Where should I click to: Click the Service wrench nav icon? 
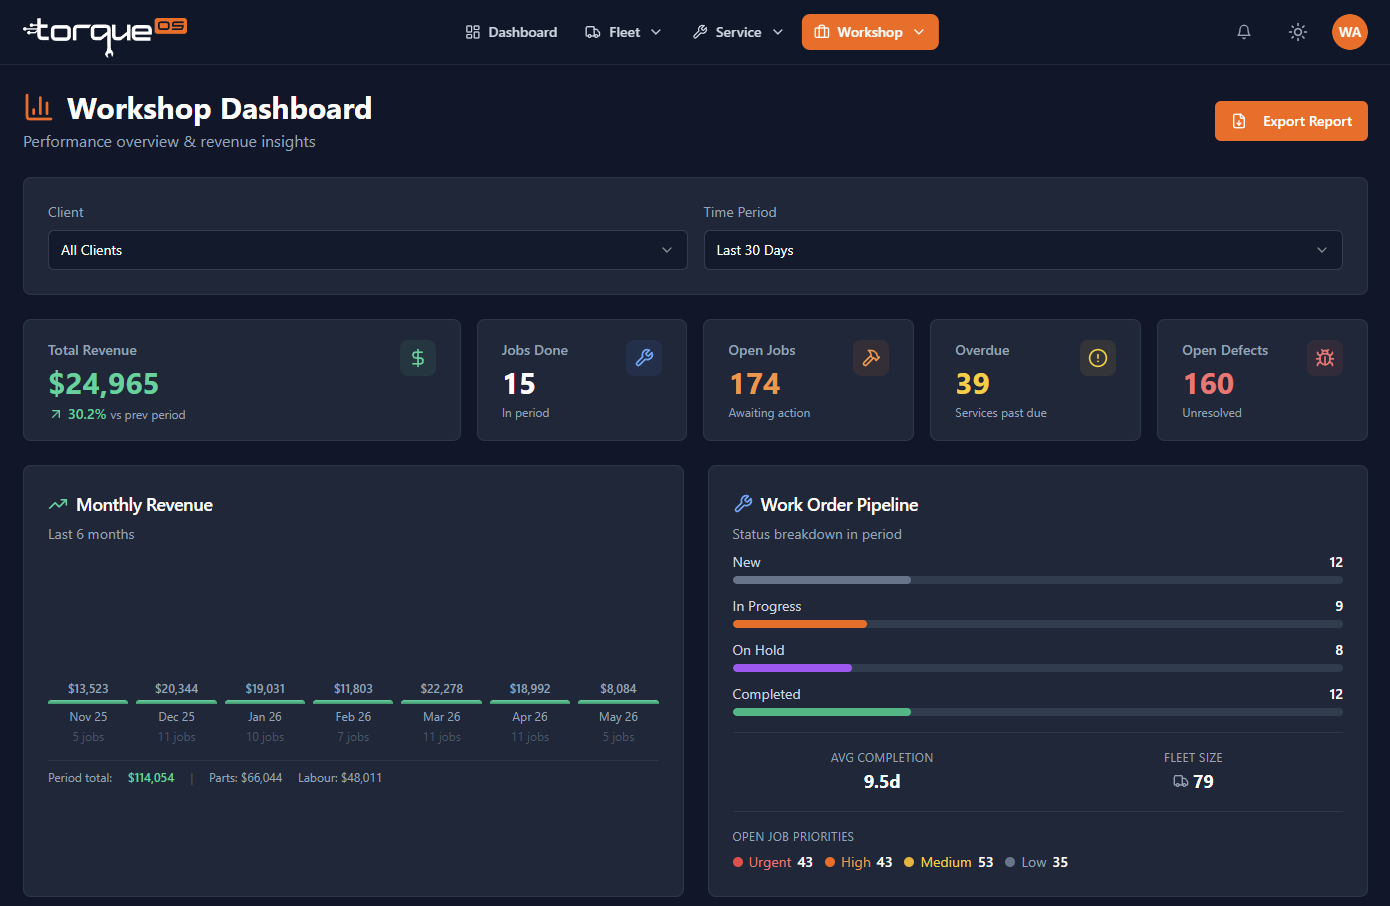tap(700, 32)
